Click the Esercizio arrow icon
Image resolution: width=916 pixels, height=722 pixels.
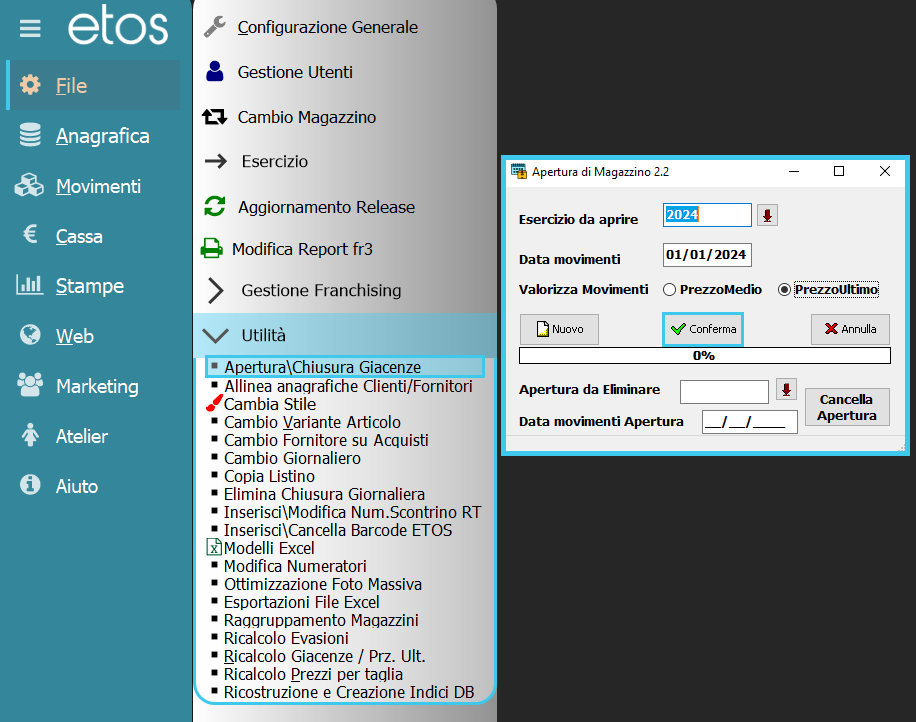point(216,161)
